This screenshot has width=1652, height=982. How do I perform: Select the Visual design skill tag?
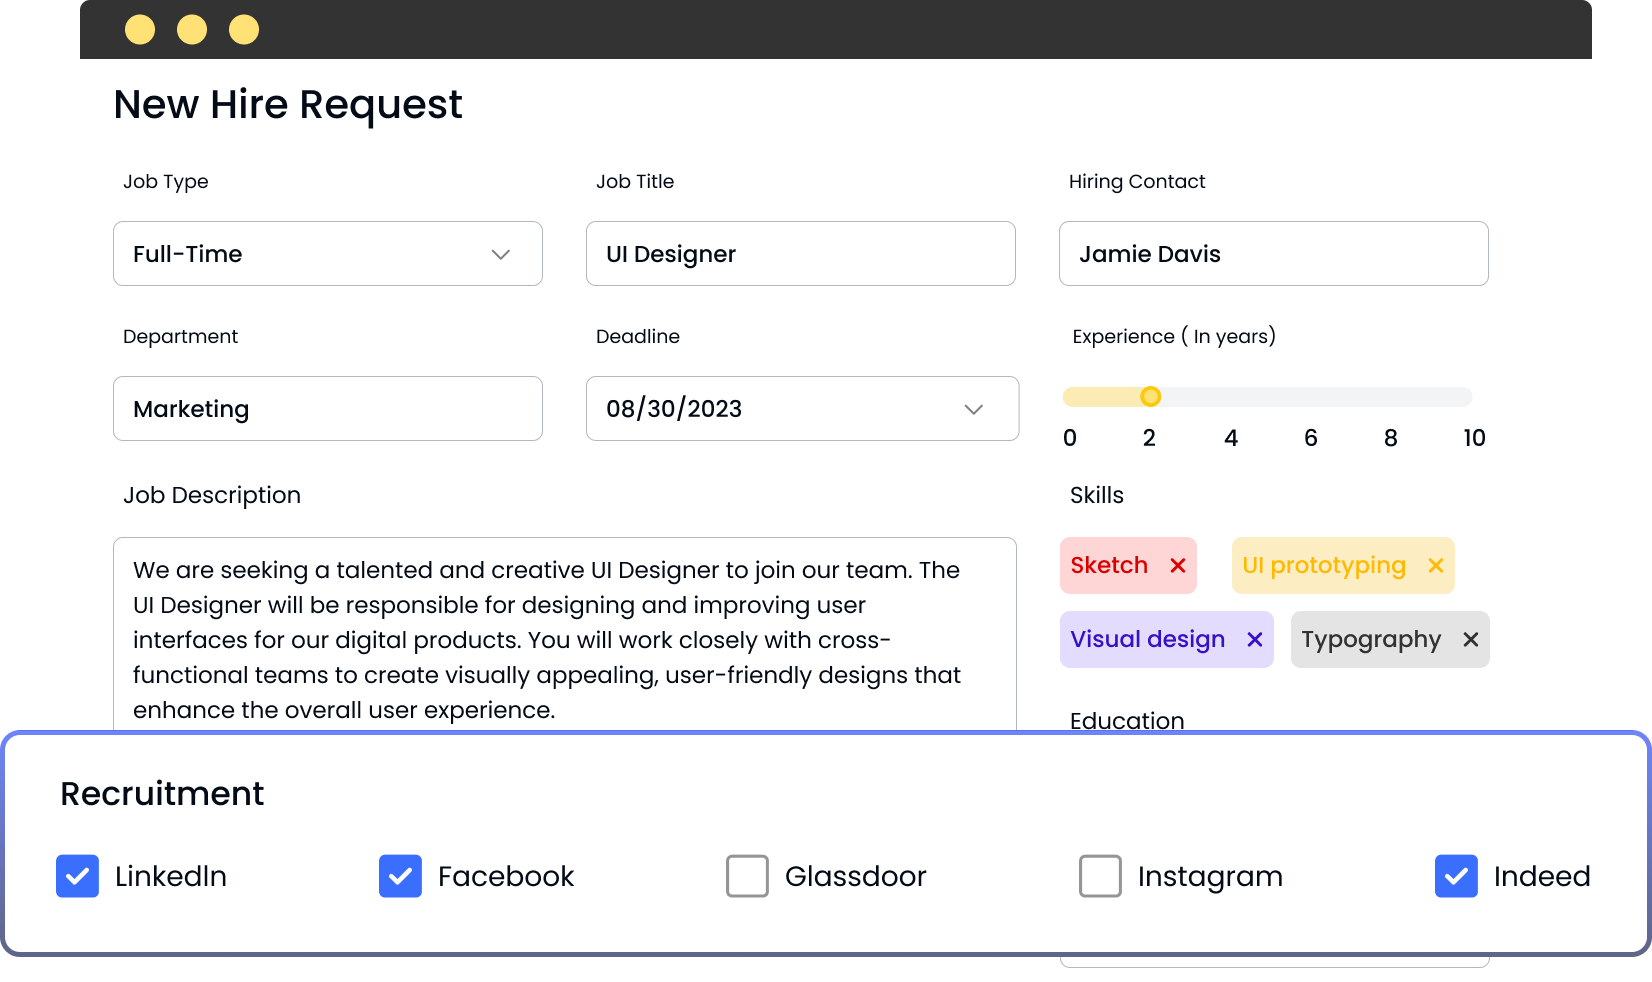1147,640
